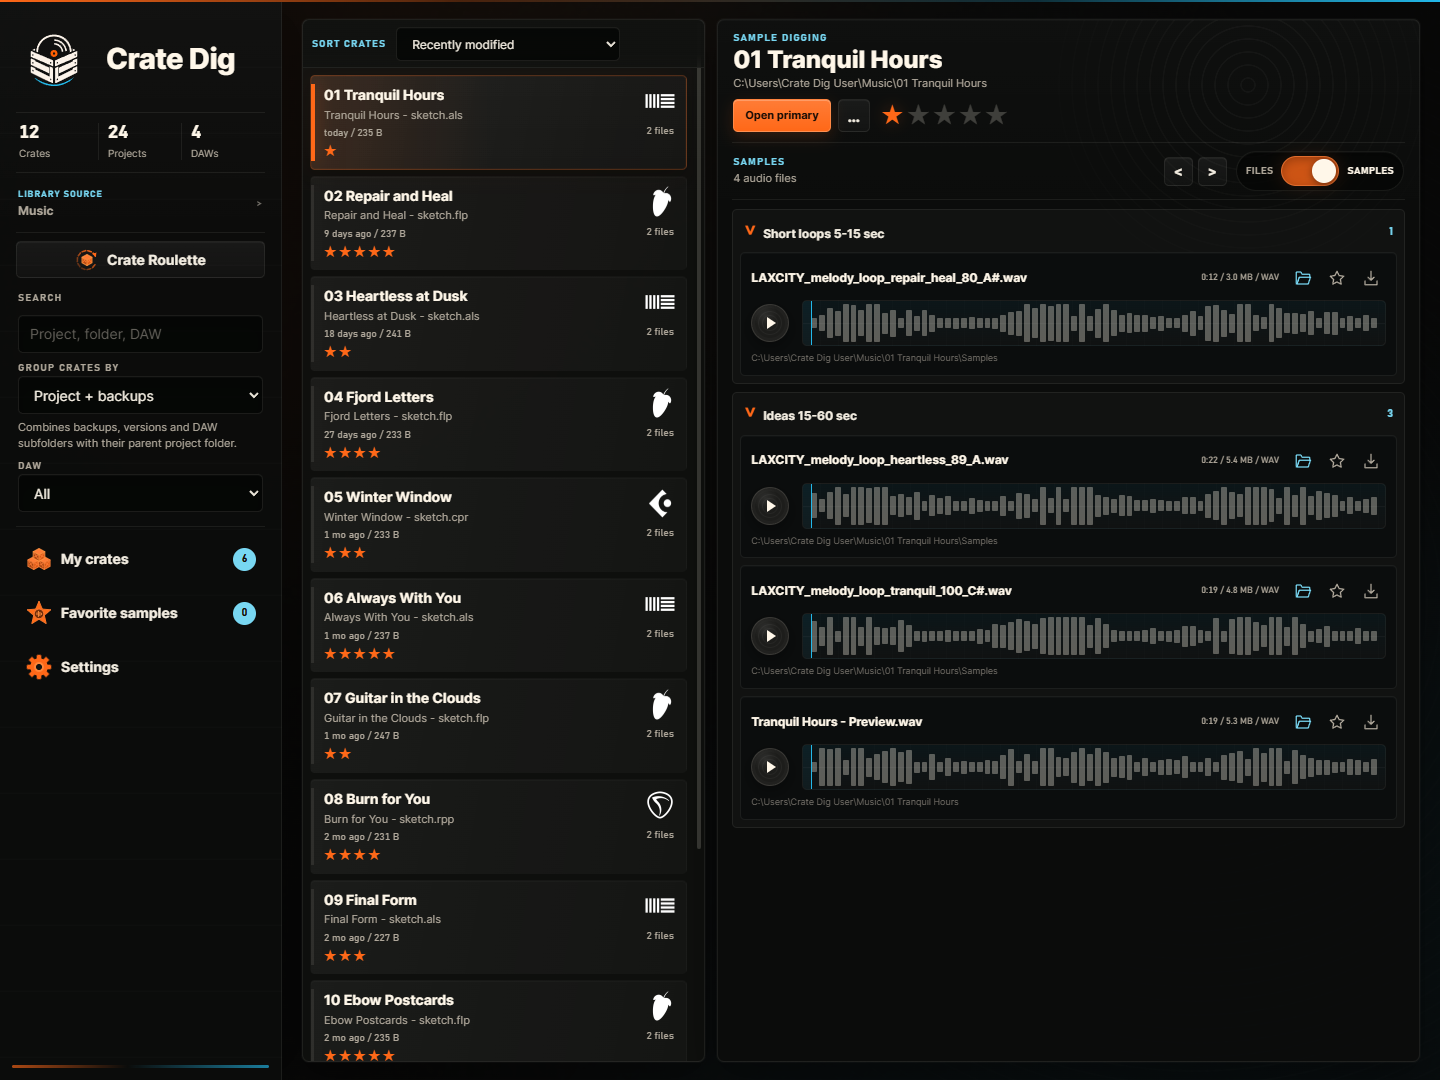Go to the next crate arrow
Screen dimensions: 1440x1080
1212,172
